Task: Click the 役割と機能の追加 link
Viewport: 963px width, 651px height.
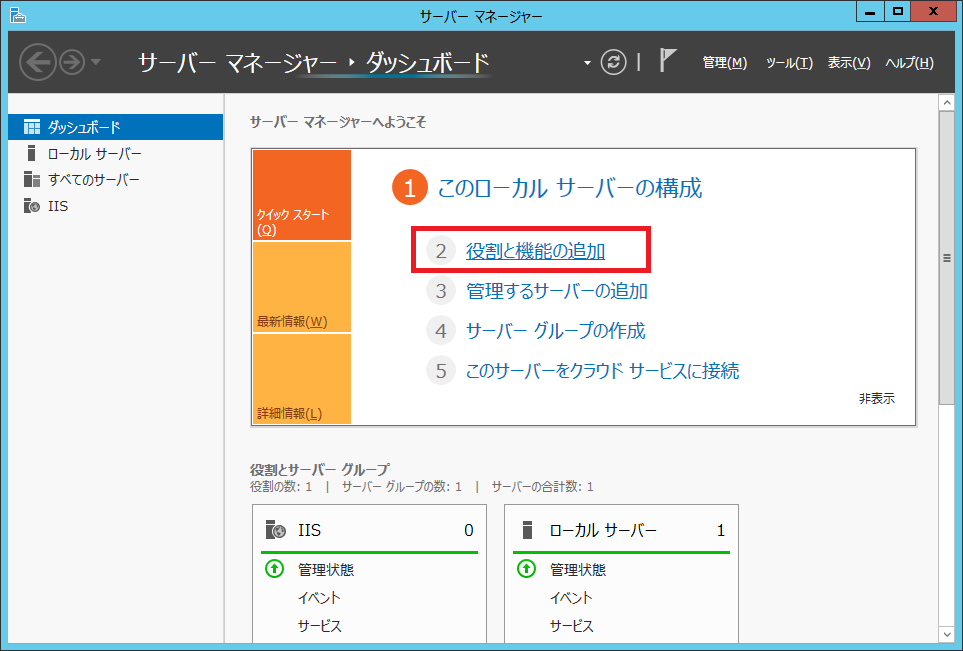Action: coord(535,251)
